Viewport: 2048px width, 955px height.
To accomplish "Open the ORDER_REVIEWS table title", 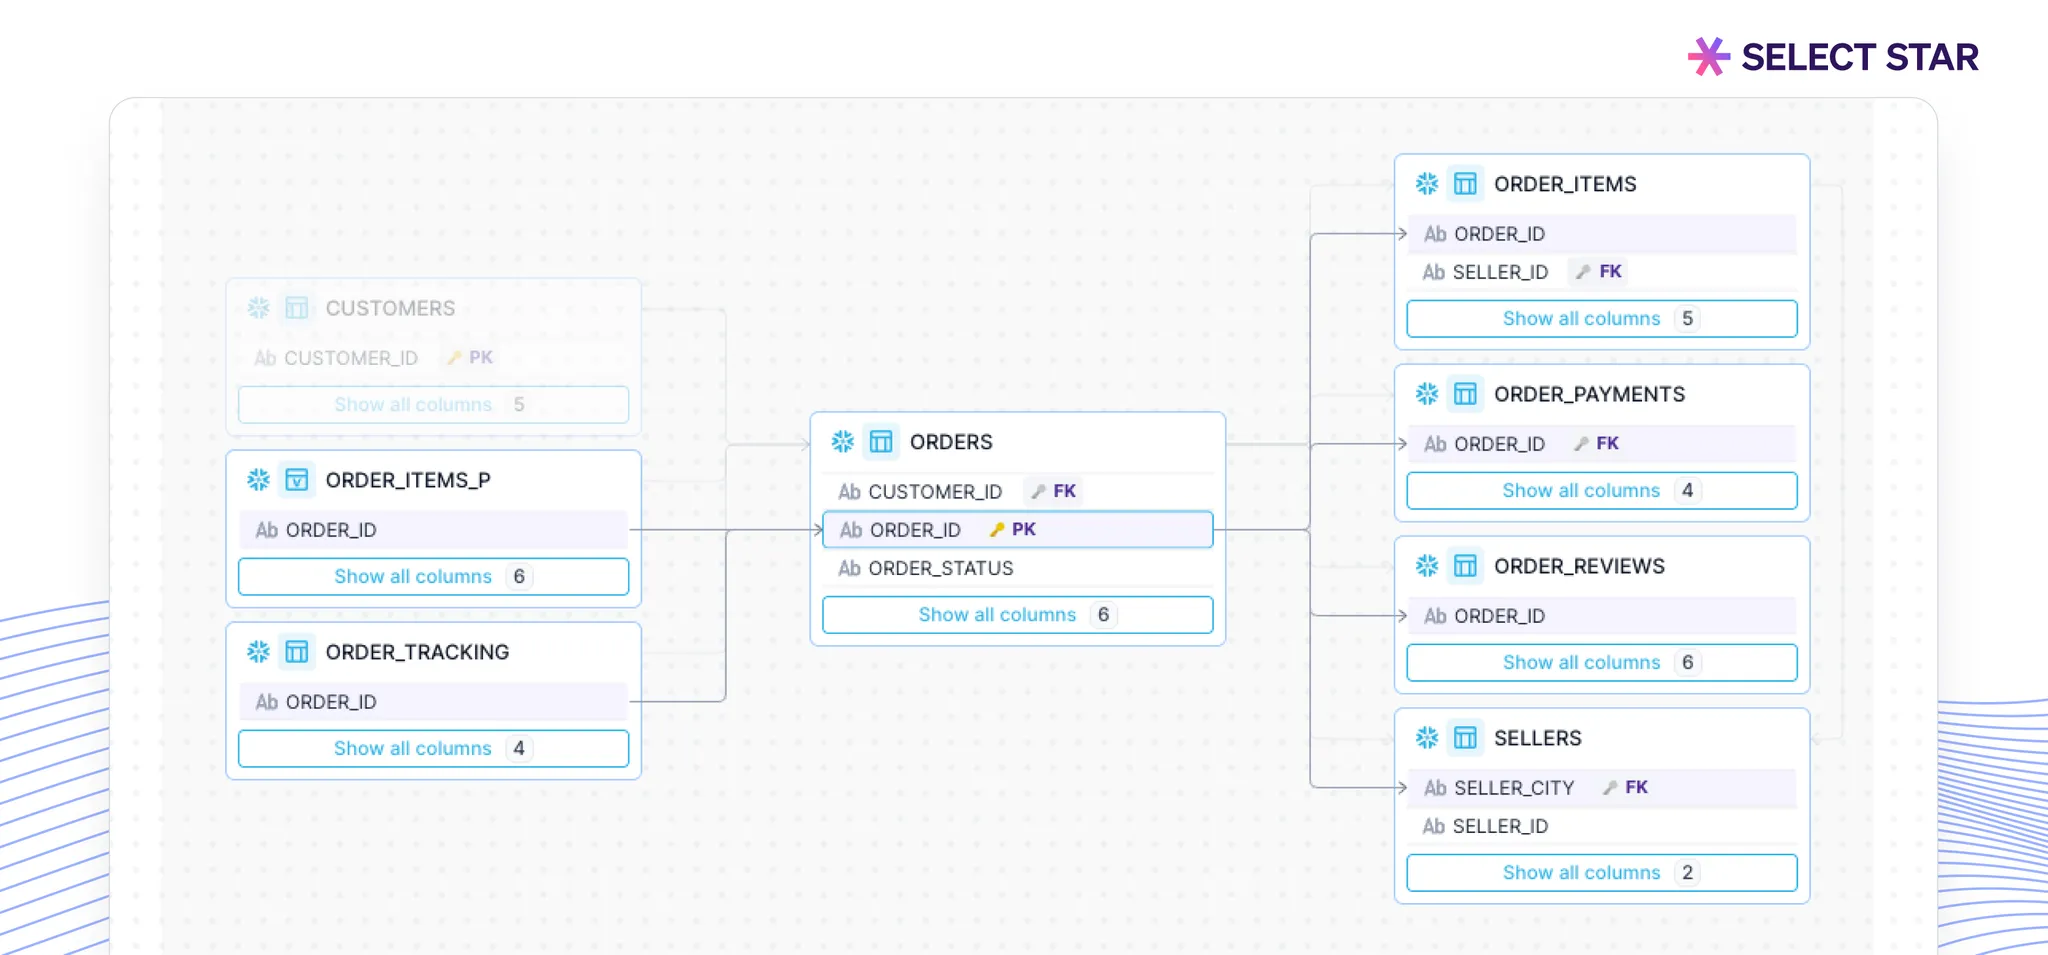I will [1579, 566].
